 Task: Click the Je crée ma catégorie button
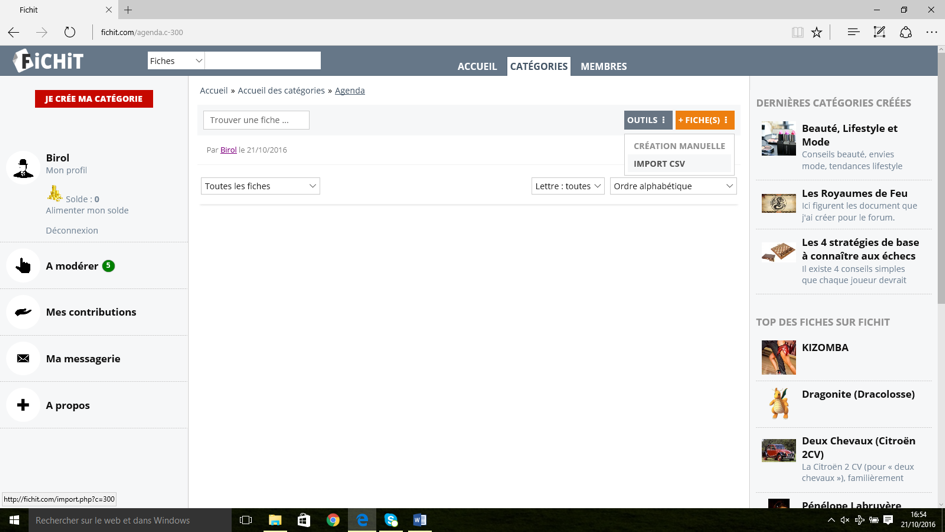(94, 99)
